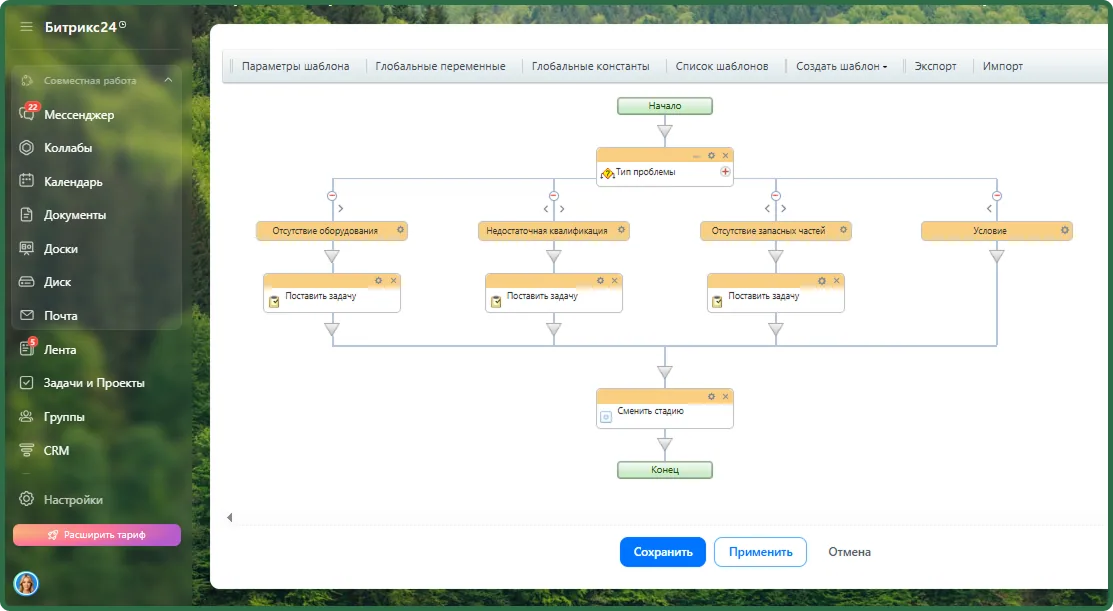
Task: Go to Коллабы in the sidebar
Action: point(68,148)
